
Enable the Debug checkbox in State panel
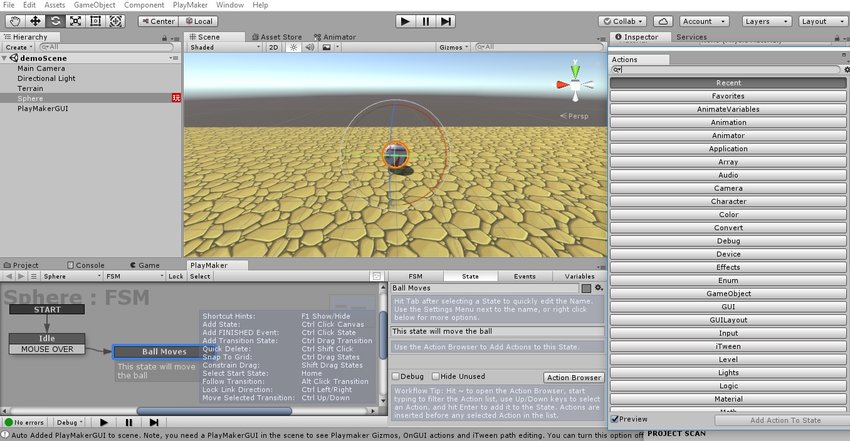(396, 376)
